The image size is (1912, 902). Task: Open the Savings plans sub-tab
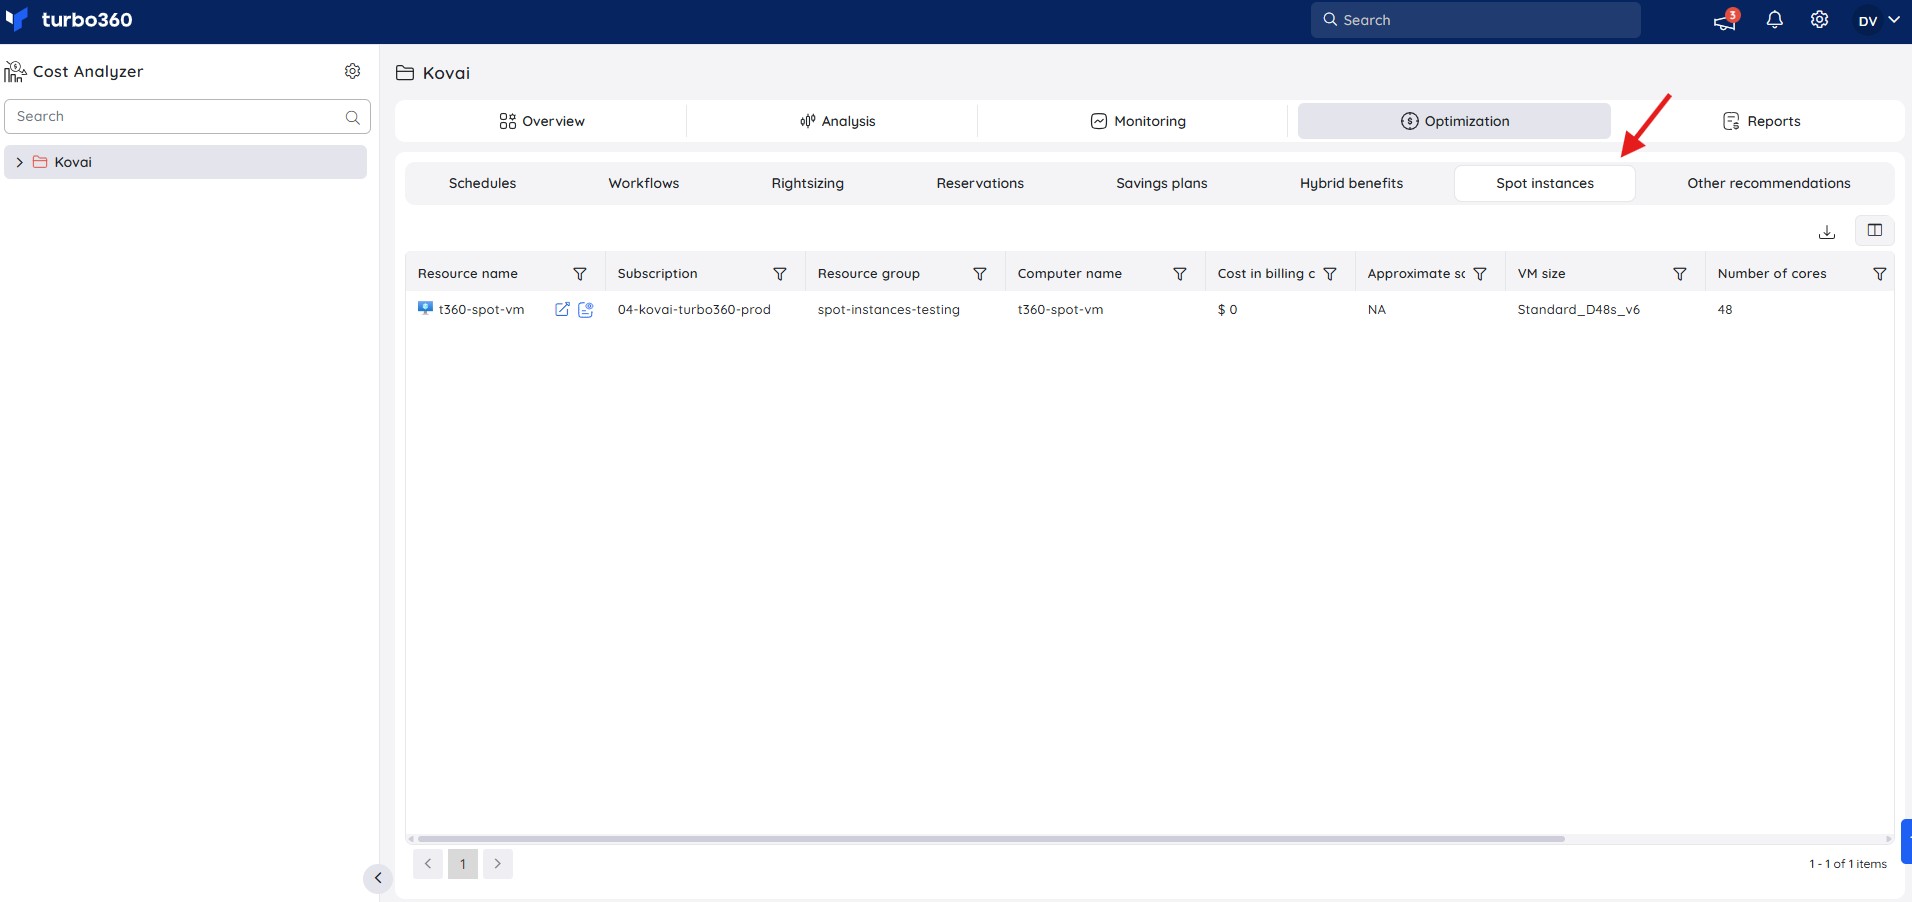click(1162, 183)
